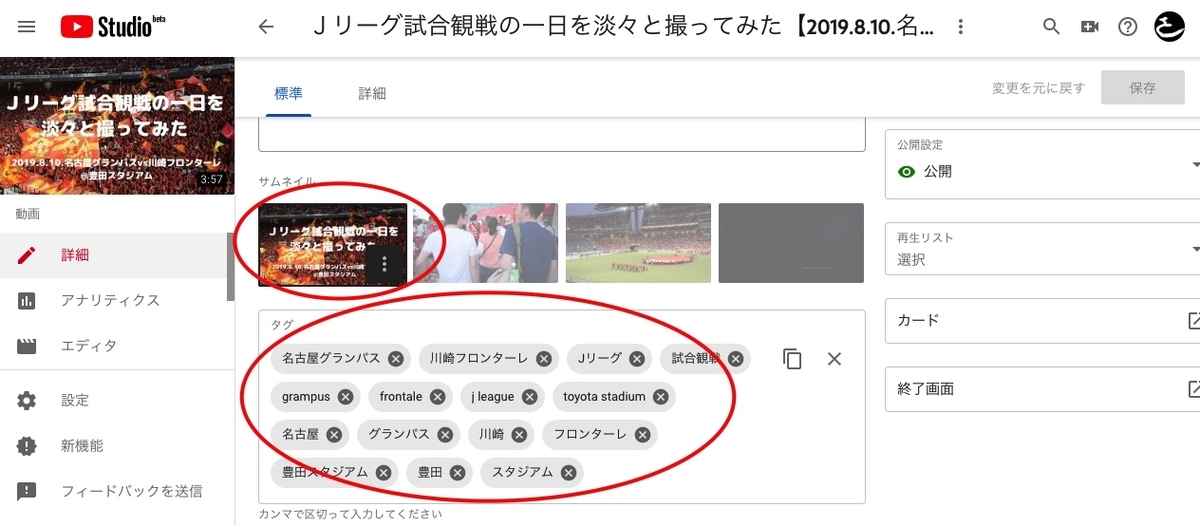The width and height of the screenshot is (1200, 526).
Task: Select the crowd scene thumbnail
Action: click(x=485, y=243)
